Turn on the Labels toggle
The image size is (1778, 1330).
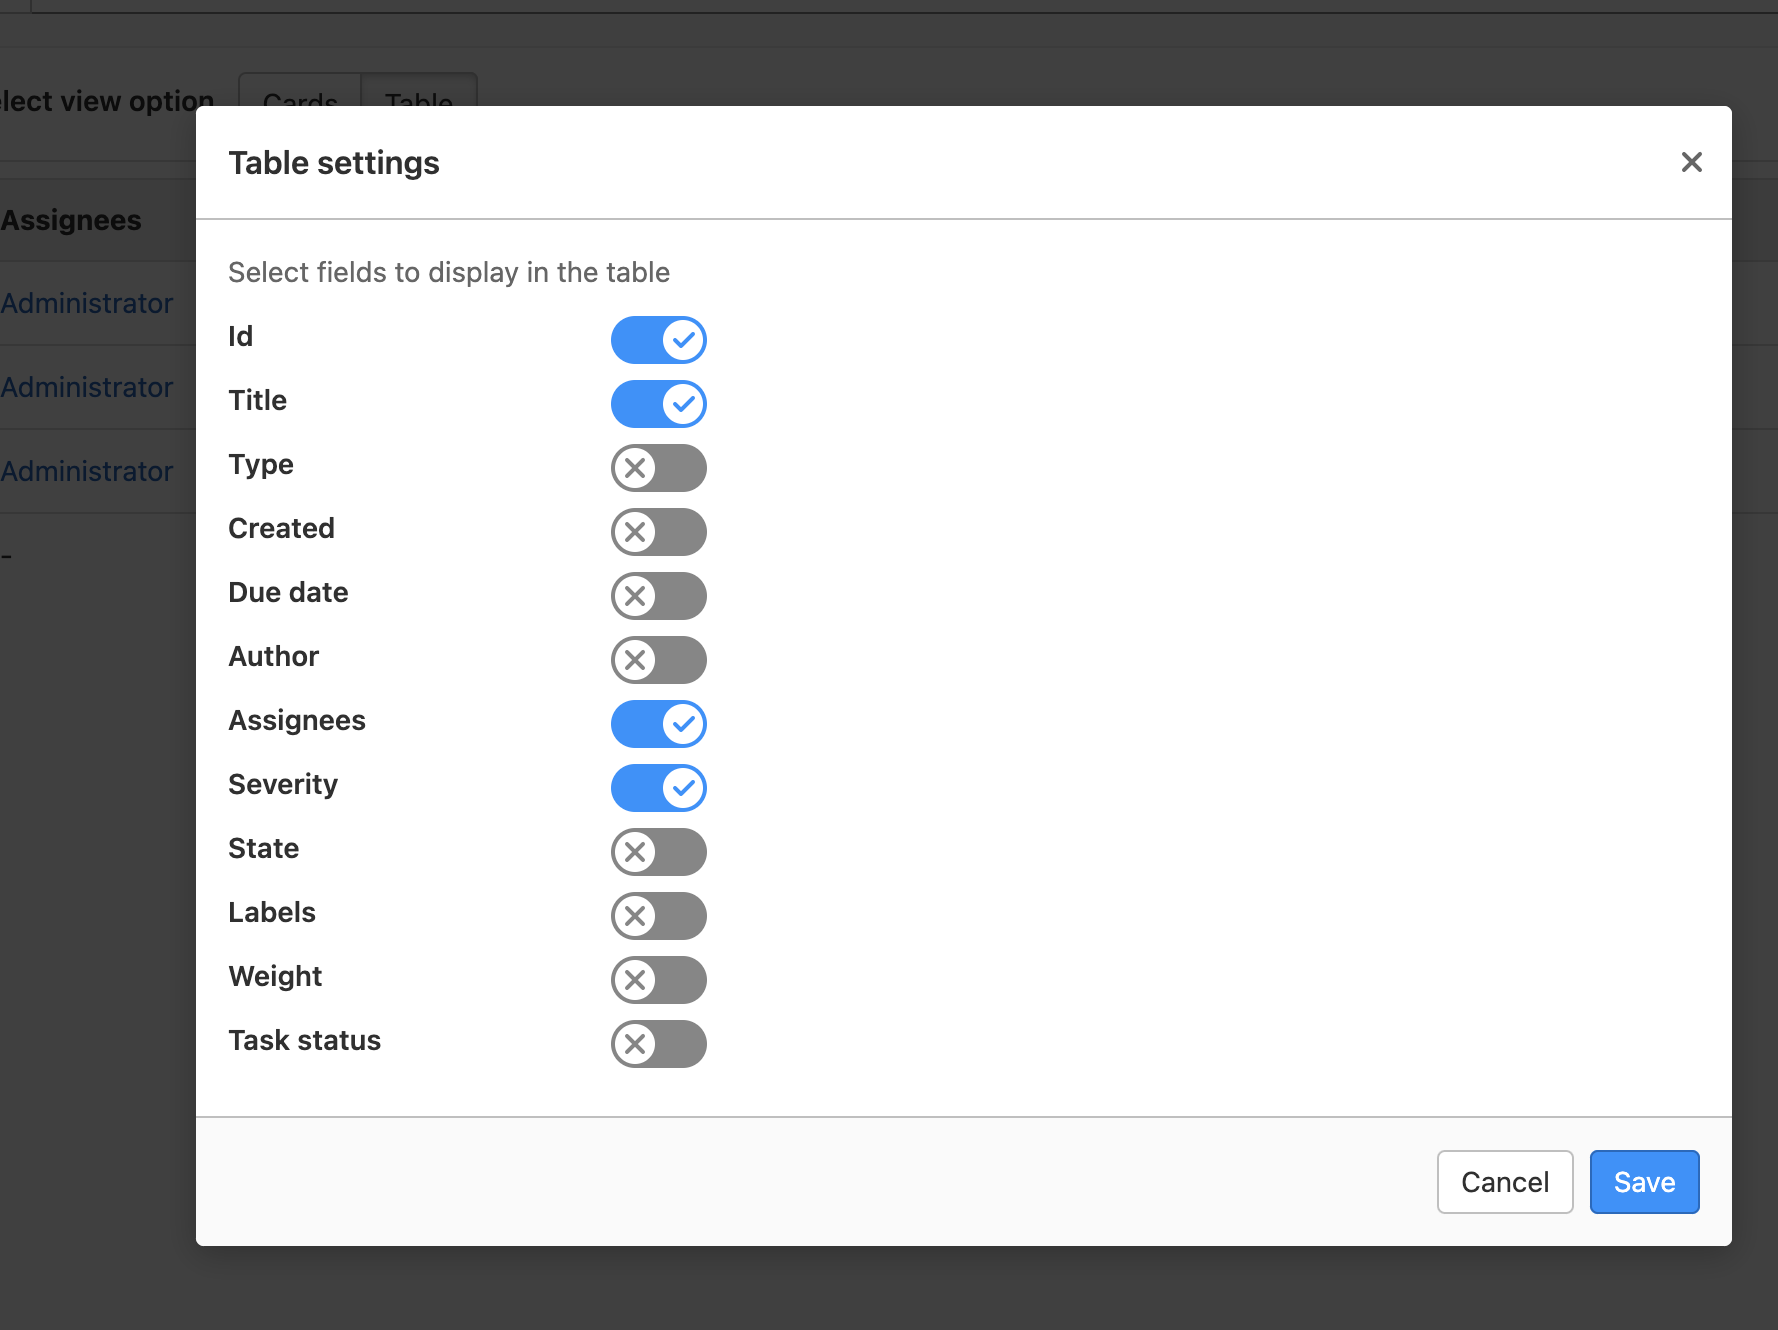(658, 916)
